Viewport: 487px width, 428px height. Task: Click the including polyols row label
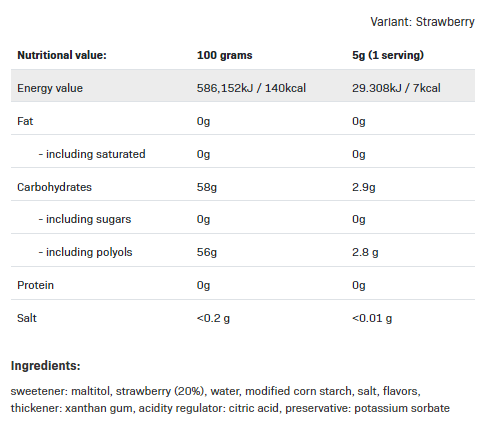(x=85, y=252)
